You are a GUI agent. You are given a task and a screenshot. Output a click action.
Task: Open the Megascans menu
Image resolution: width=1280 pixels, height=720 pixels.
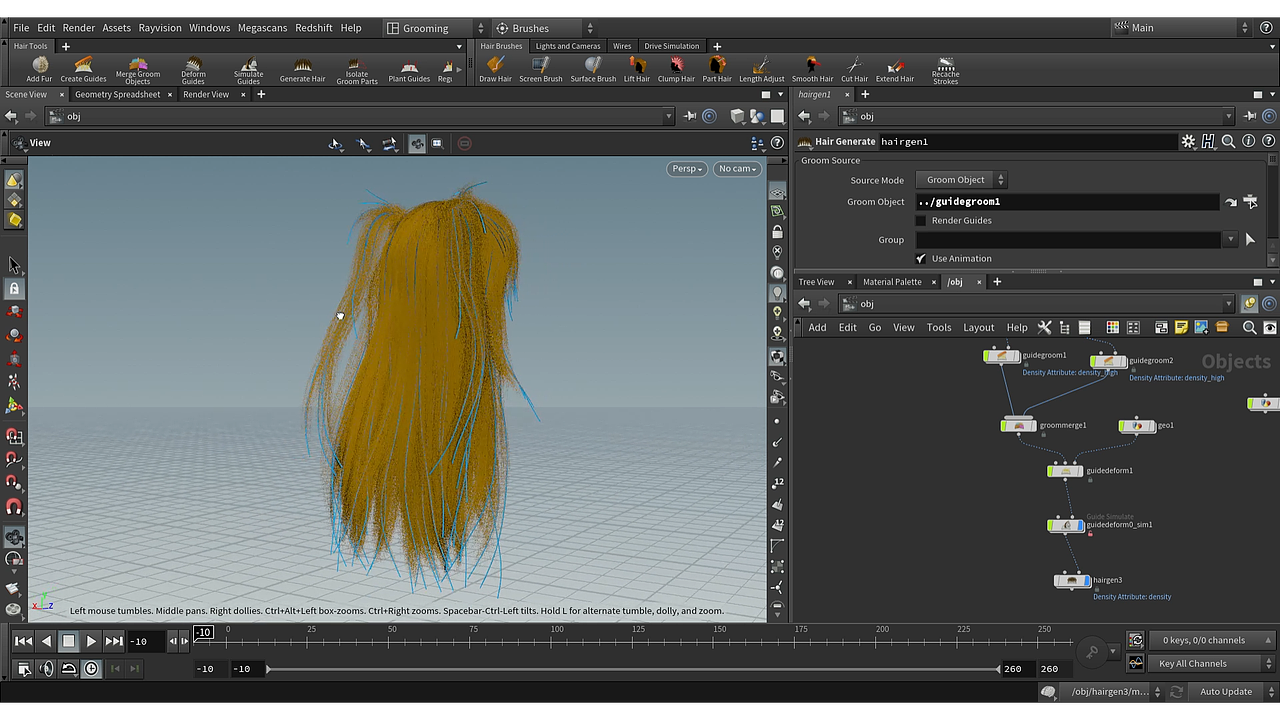pyautogui.click(x=261, y=28)
